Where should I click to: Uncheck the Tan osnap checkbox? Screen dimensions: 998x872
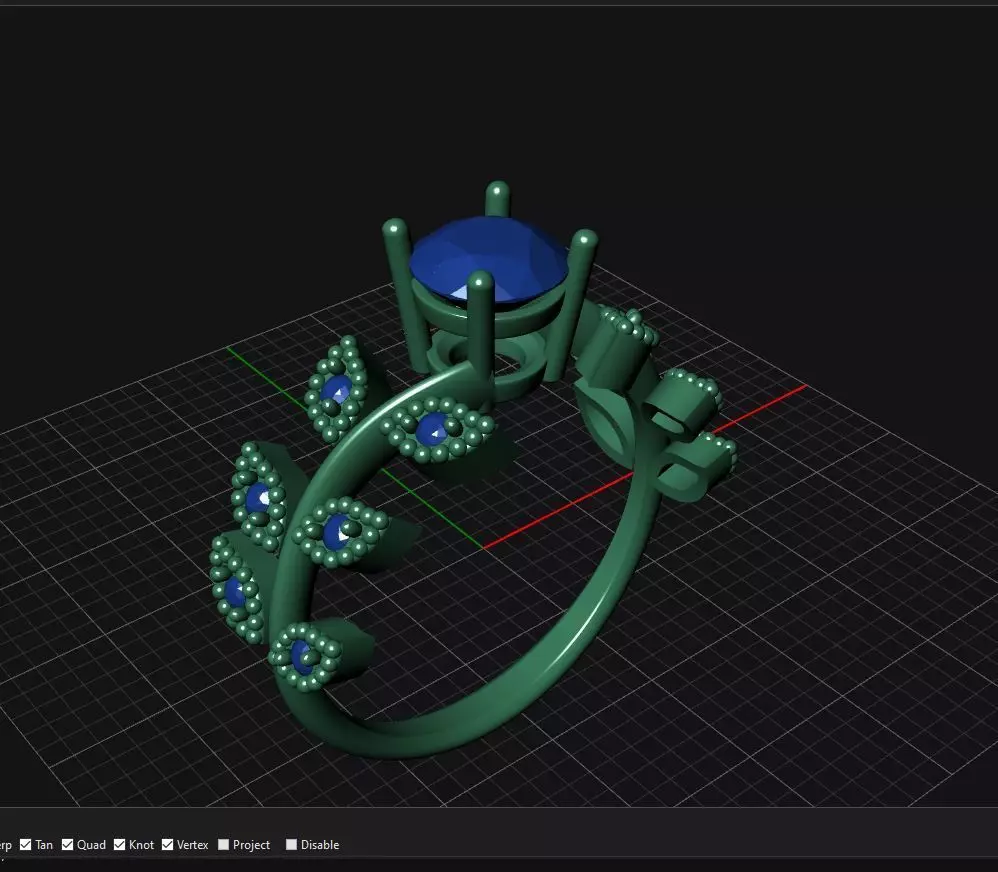(25, 845)
